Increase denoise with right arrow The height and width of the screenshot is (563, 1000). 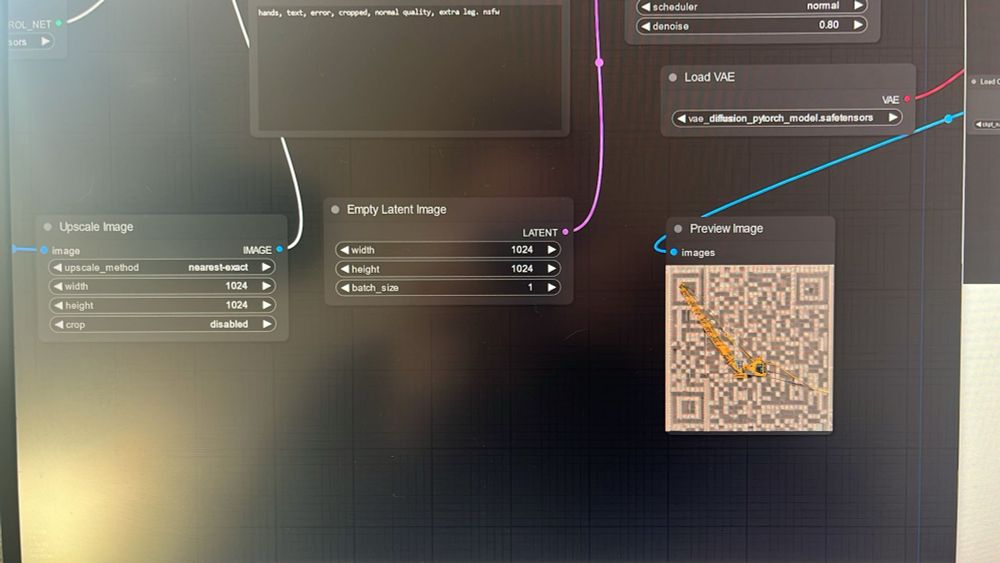[x=858, y=25]
